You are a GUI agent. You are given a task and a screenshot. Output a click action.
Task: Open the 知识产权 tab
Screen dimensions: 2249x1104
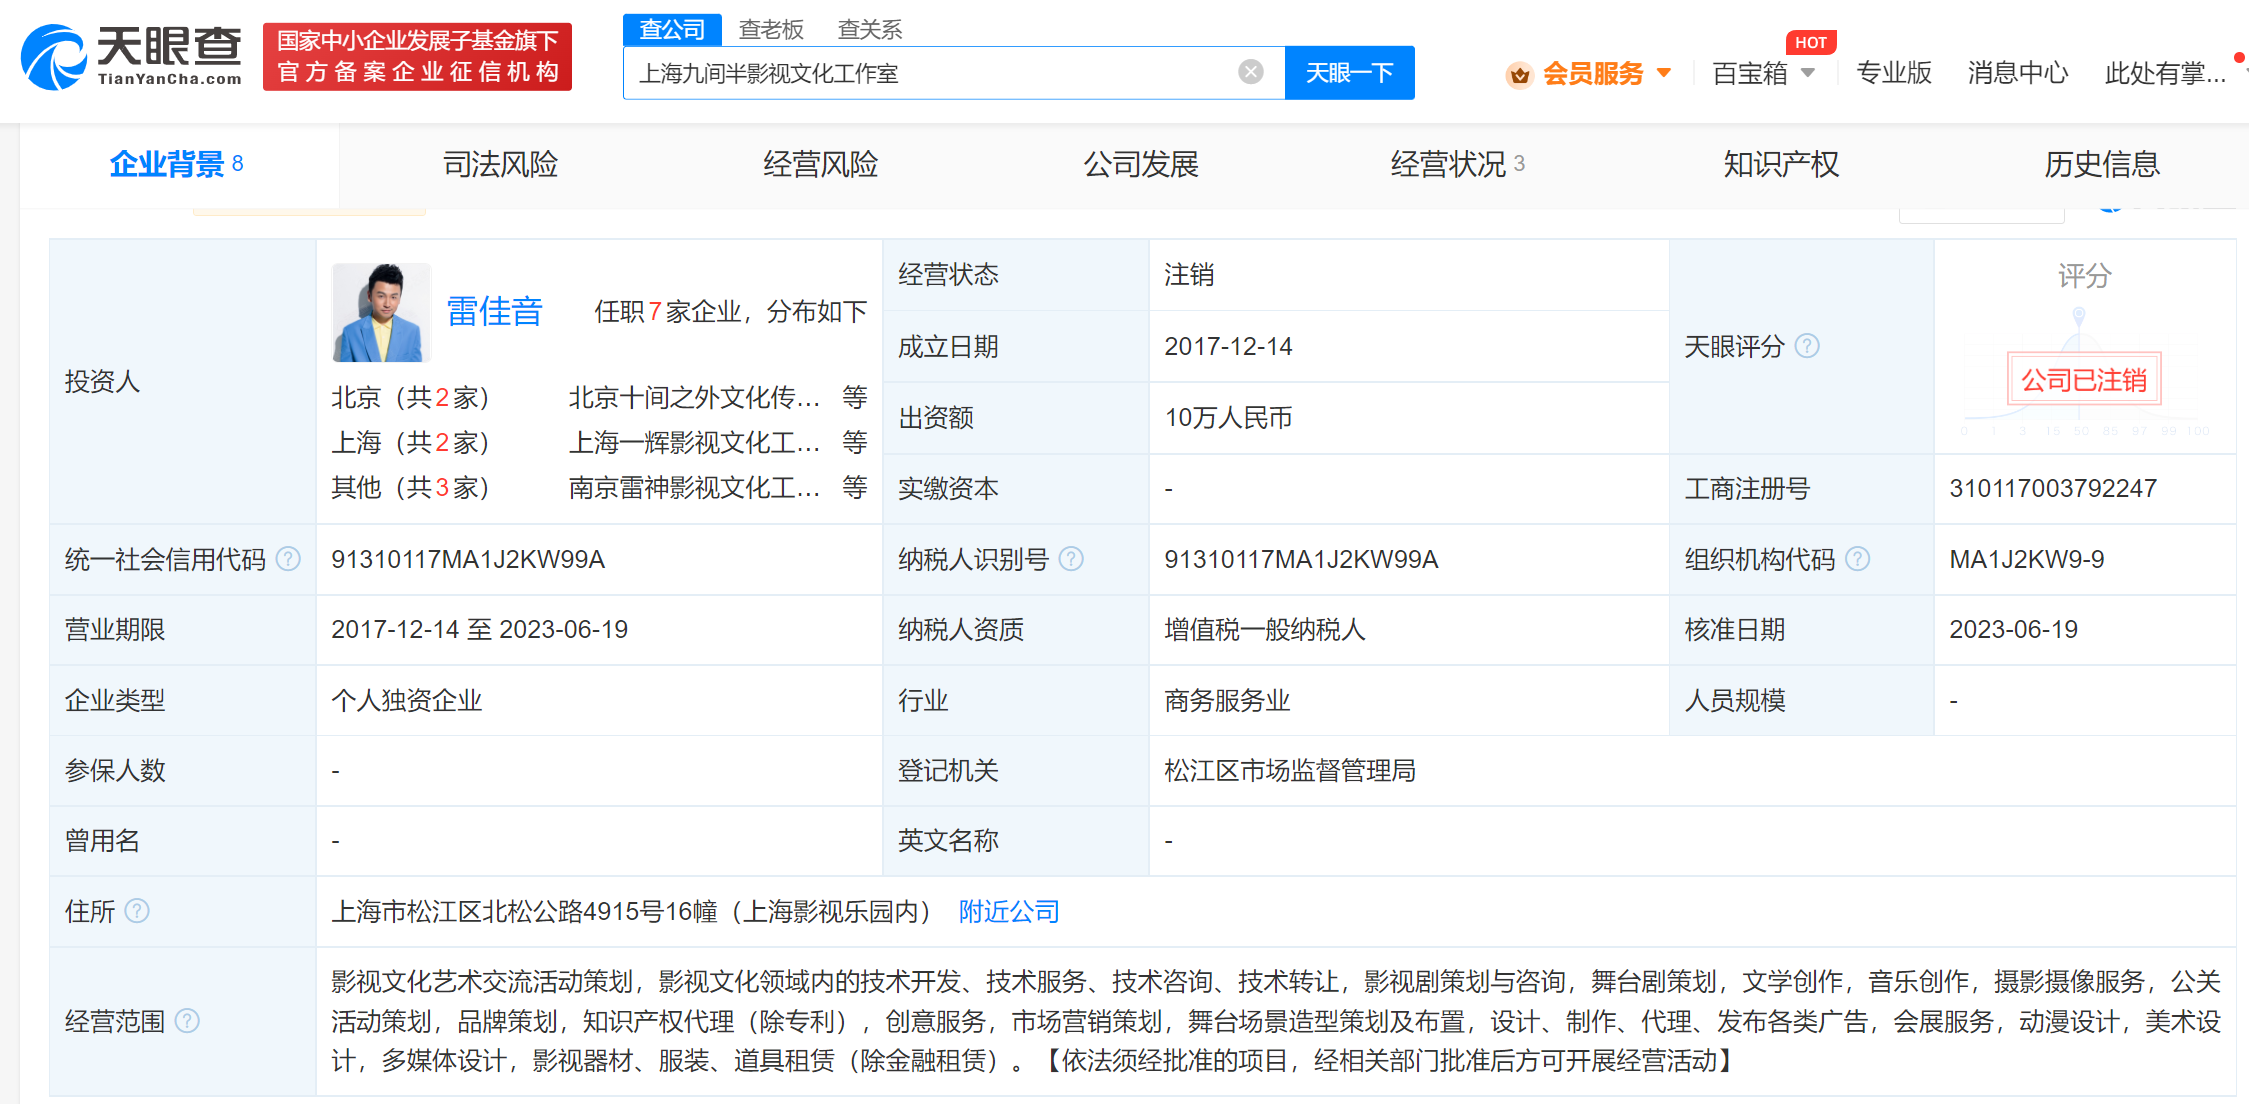(x=1782, y=164)
